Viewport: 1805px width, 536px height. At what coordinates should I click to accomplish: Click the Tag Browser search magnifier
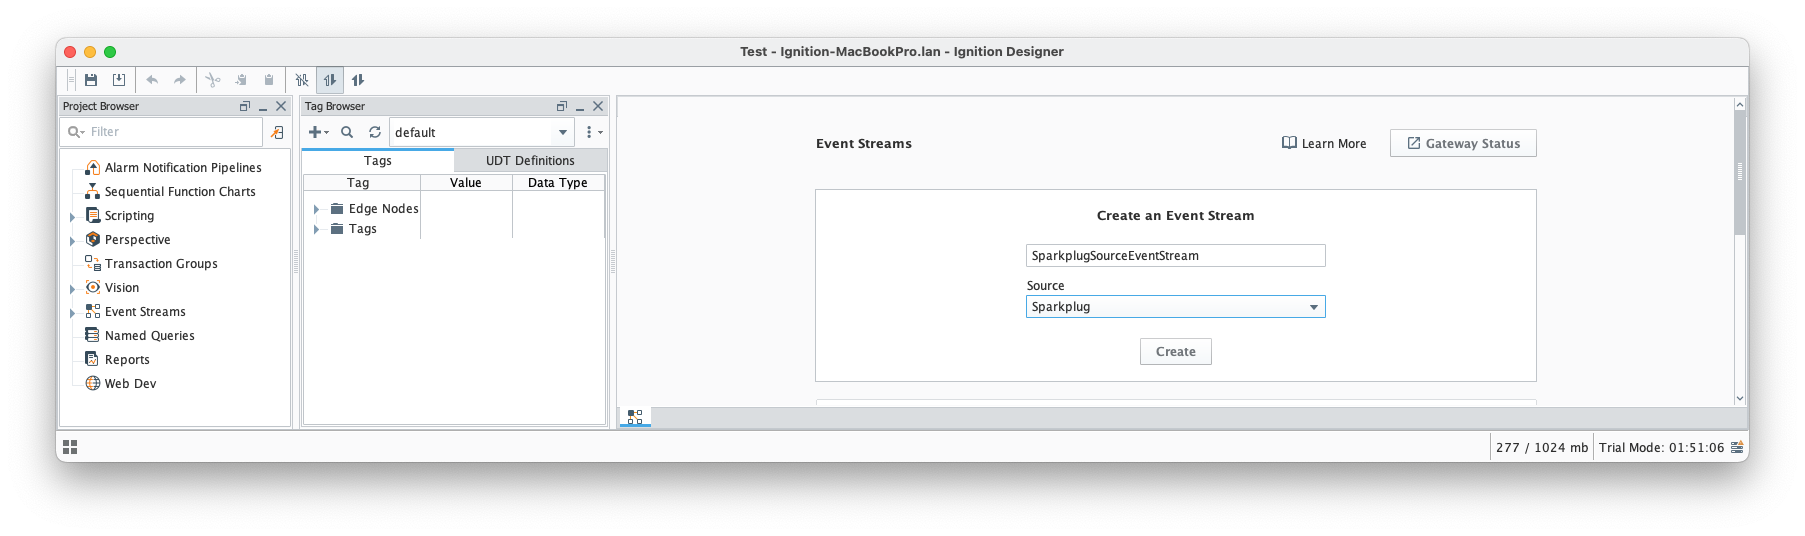(347, 132)
